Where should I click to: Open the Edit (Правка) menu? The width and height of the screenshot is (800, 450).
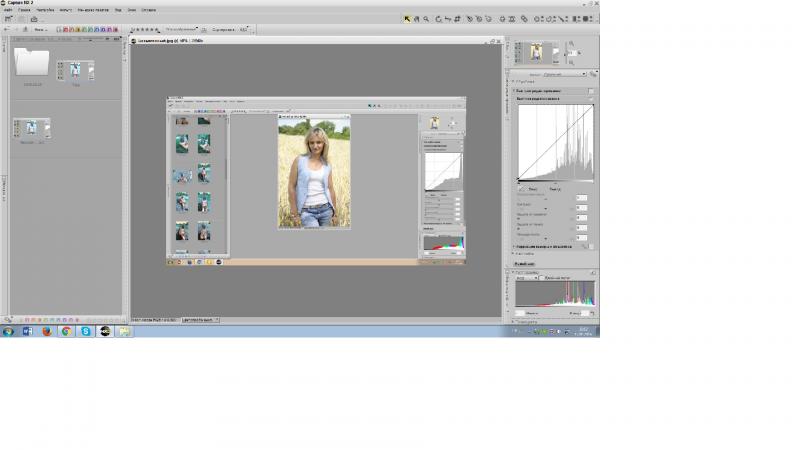point(24,10)
